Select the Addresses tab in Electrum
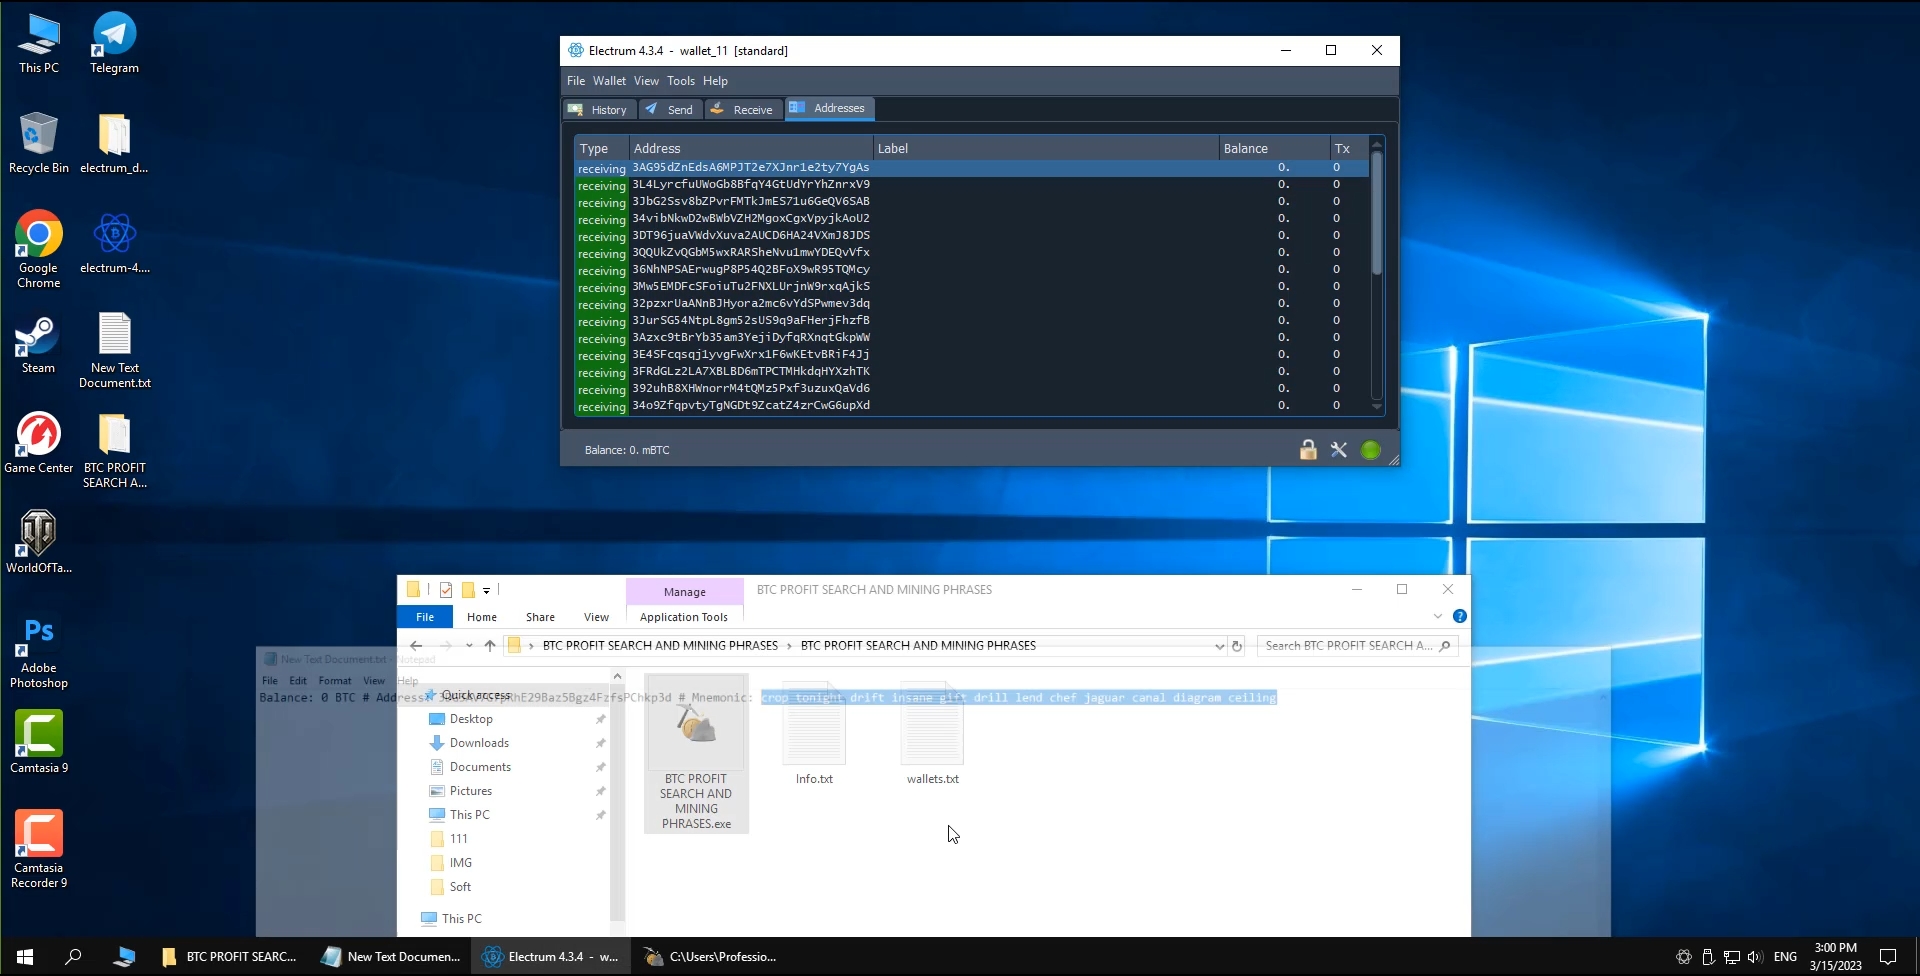The image size is (1920, 976). pyautogui.click(x=829, y=108)
